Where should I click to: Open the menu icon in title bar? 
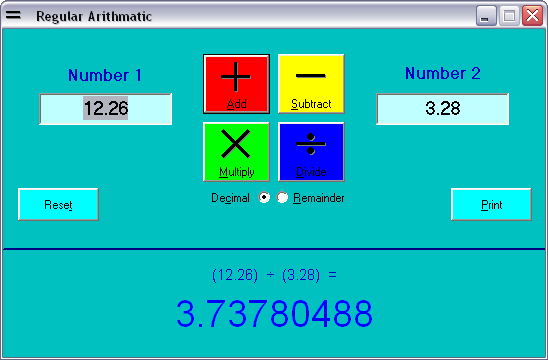pyautogui.click(x=13, y=15)
